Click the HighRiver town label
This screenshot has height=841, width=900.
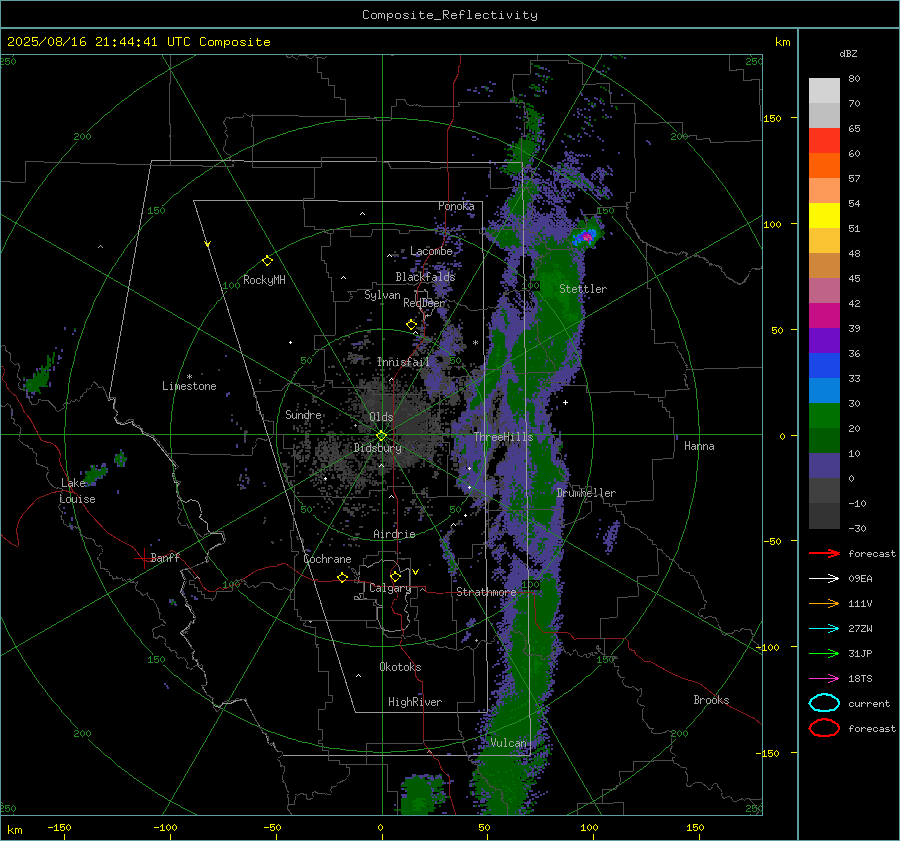415,702
